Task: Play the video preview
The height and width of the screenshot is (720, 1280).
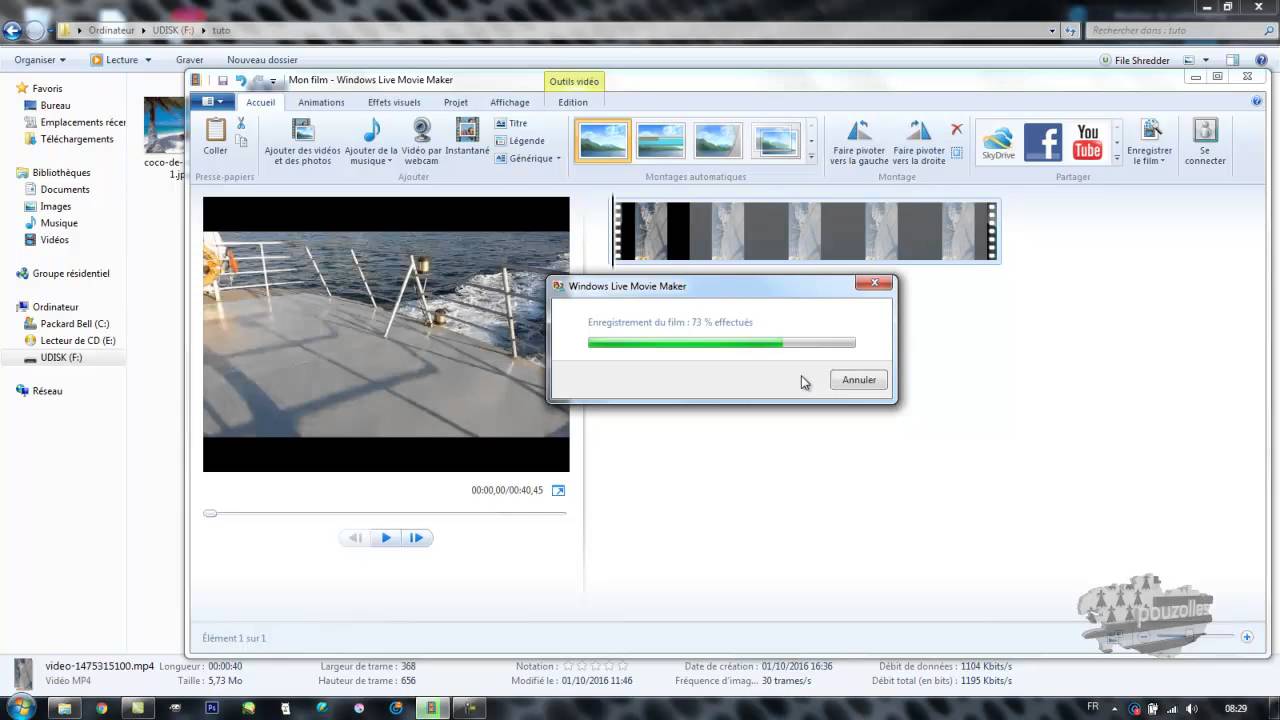Action: (x=386, y=538)
